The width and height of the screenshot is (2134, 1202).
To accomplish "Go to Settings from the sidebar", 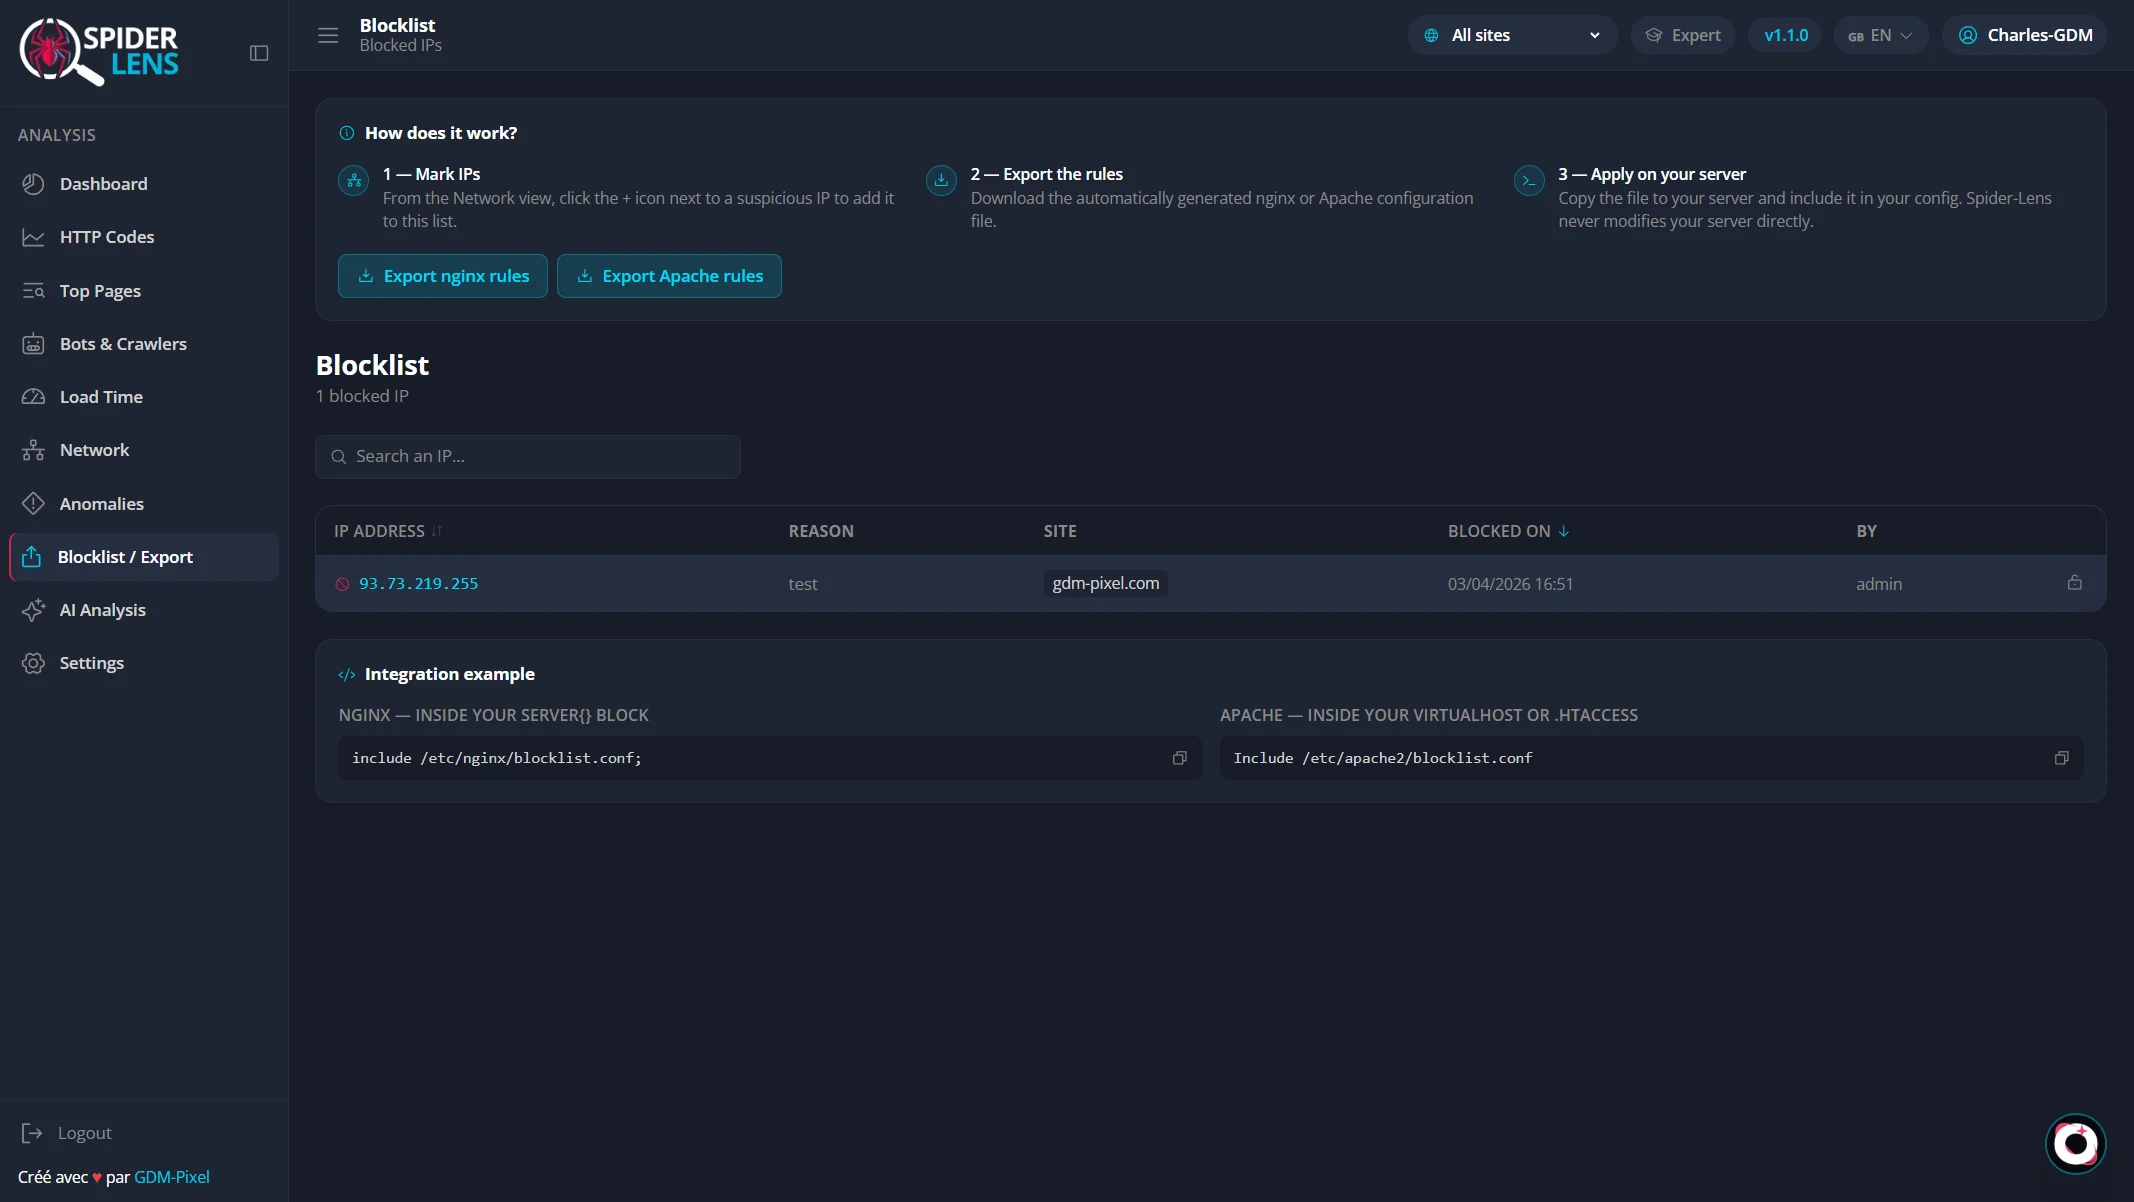I will (91, 662).
